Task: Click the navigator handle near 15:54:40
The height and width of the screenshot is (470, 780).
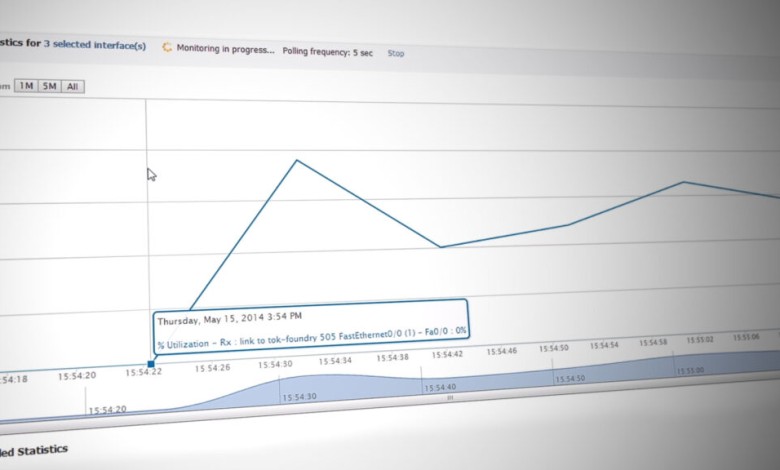Action: pyautogui.click(x=450, y=397)
